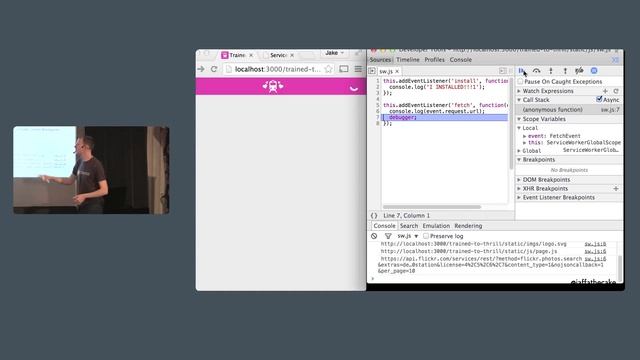Image resolution: width=640 pixels, height=360 pixels.
Task: Open Jake profile dropdown in browser
Action: pyautogui.click(x=335, y=53)
